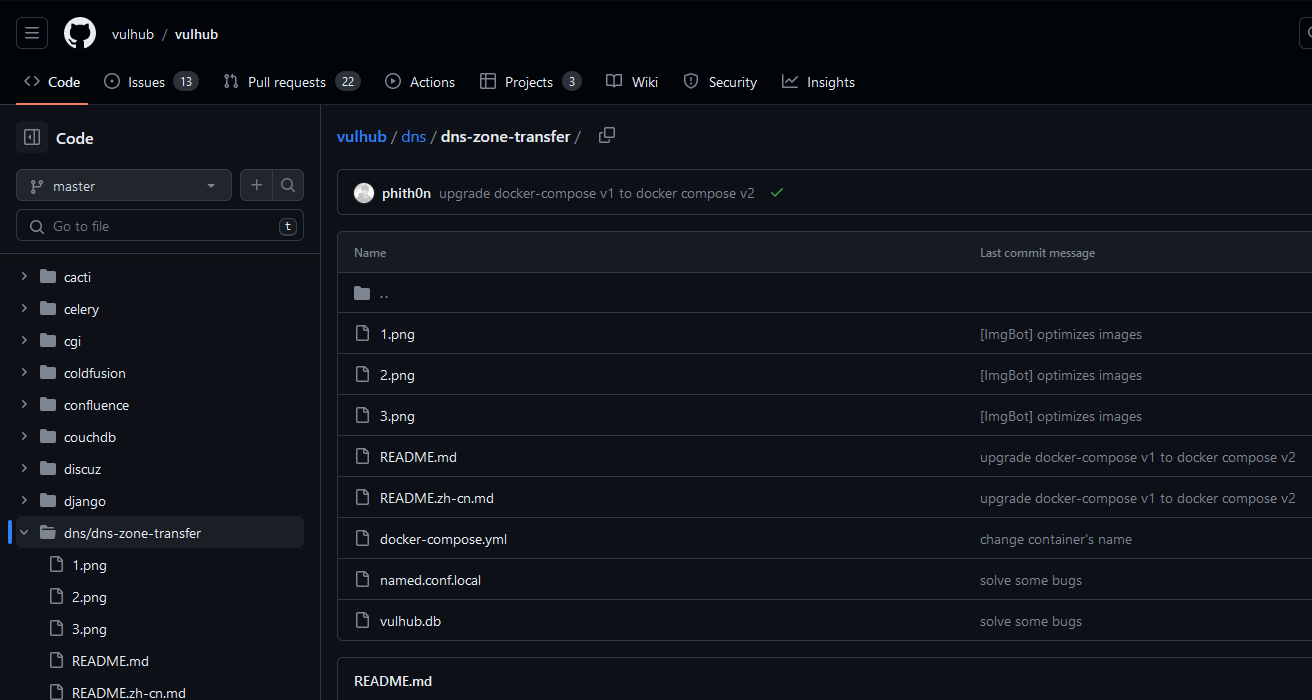Open the Wiki tab
Screen dimensions: 1312x700
(632, 82)
